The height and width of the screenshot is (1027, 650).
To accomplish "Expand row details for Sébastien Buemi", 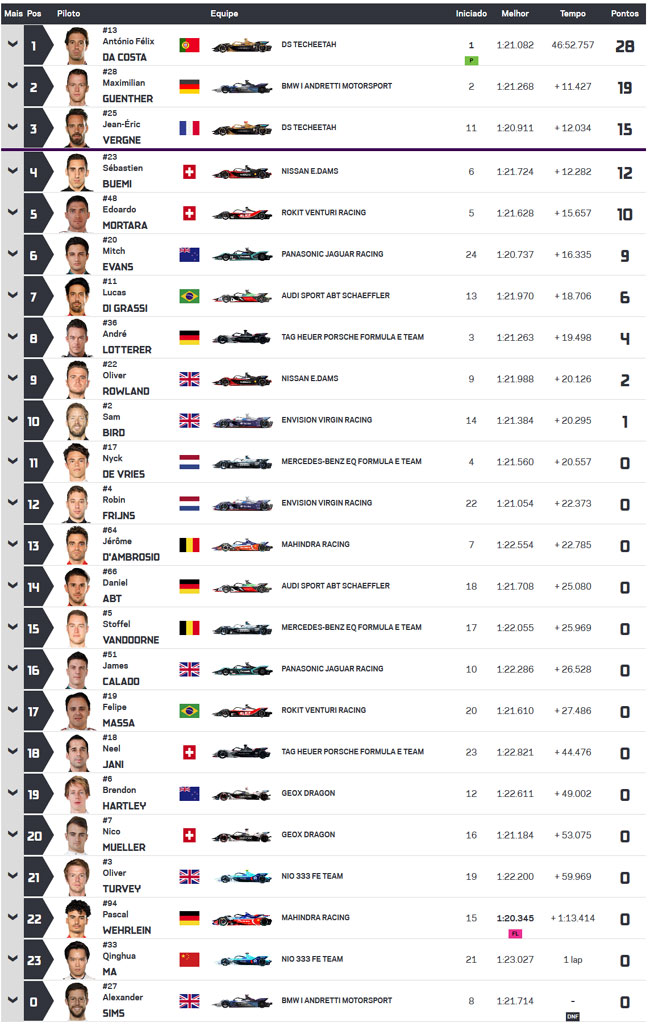I will point(12,170).
